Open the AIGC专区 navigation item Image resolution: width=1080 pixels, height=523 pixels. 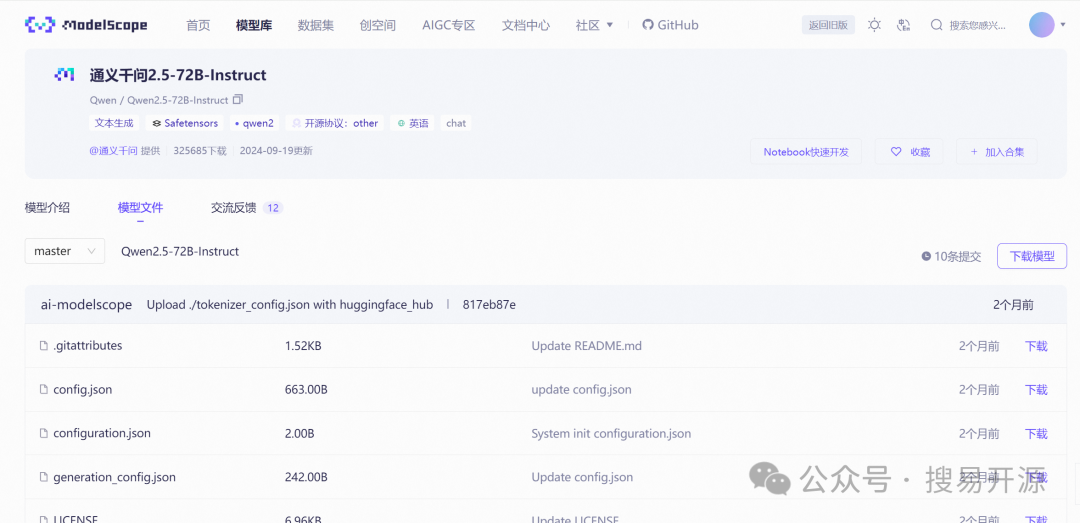click(449, 25)
